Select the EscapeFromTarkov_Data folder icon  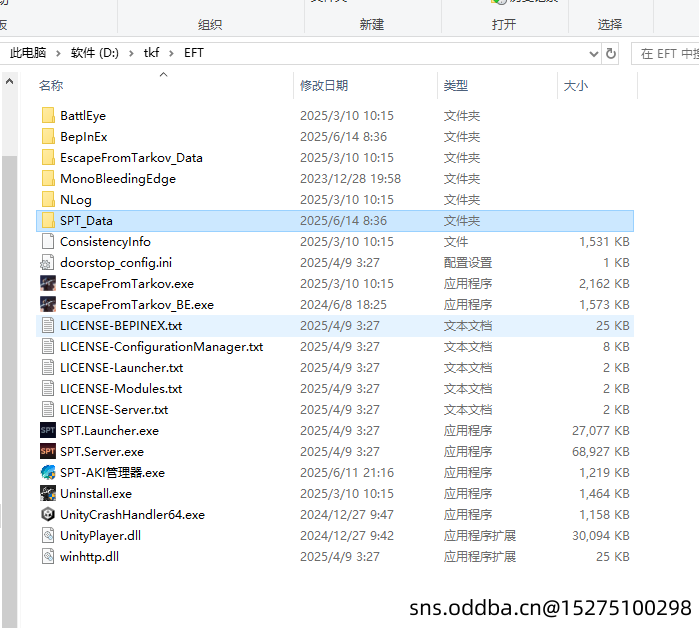pyautogui.click(x=48, y=157)
